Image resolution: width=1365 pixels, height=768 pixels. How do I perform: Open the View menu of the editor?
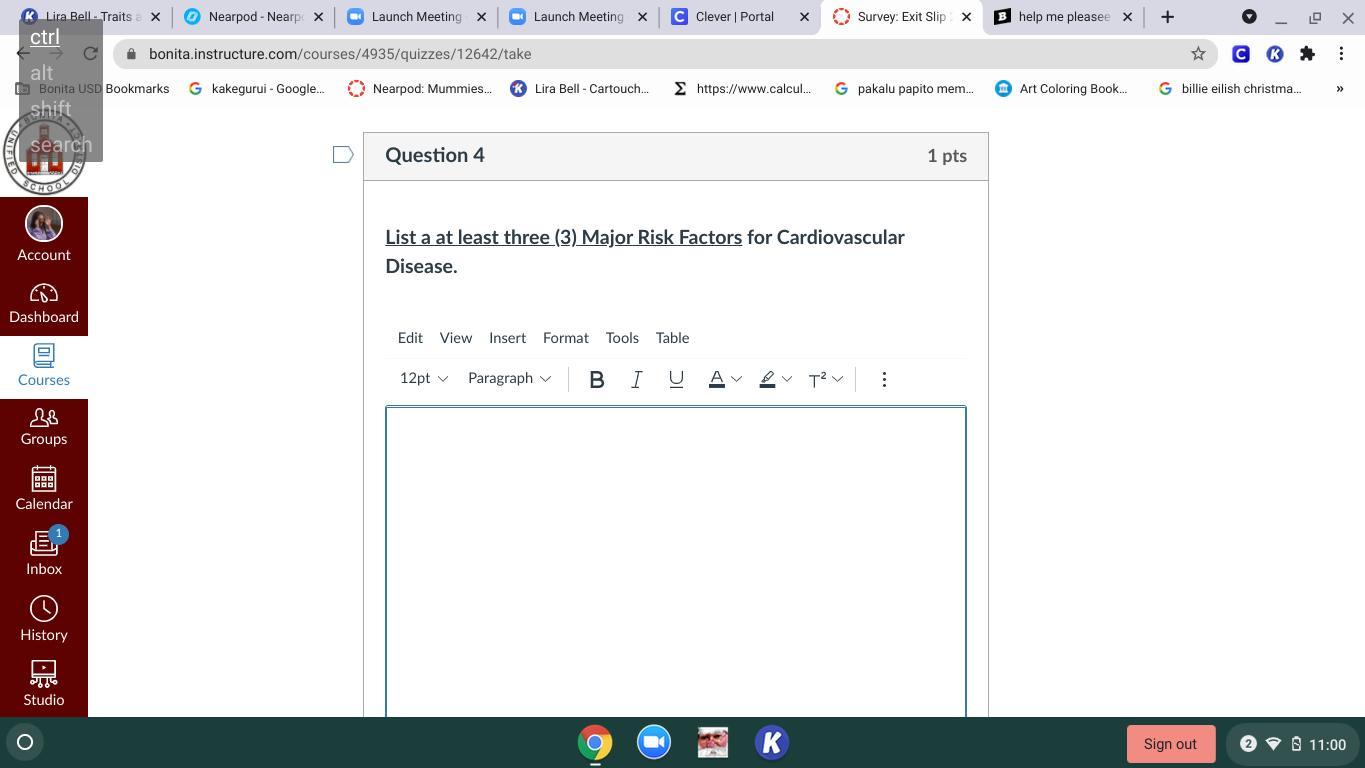click(455, 338)
